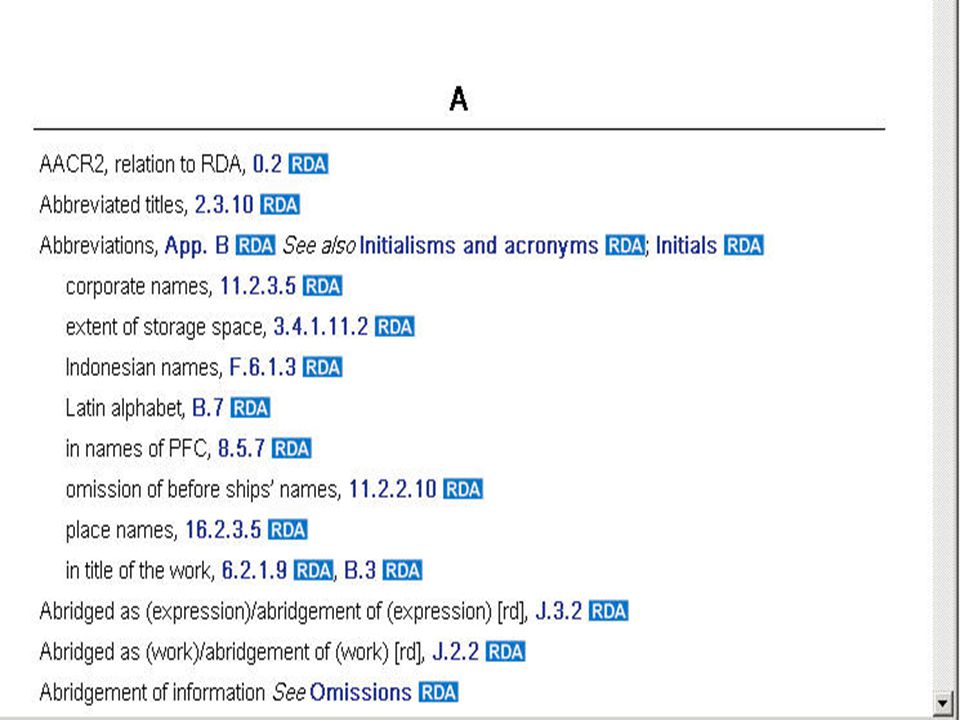Open rule 11.2.2.10 ships' names
Screen dimensions: 960x720
(x=392, y=489)
